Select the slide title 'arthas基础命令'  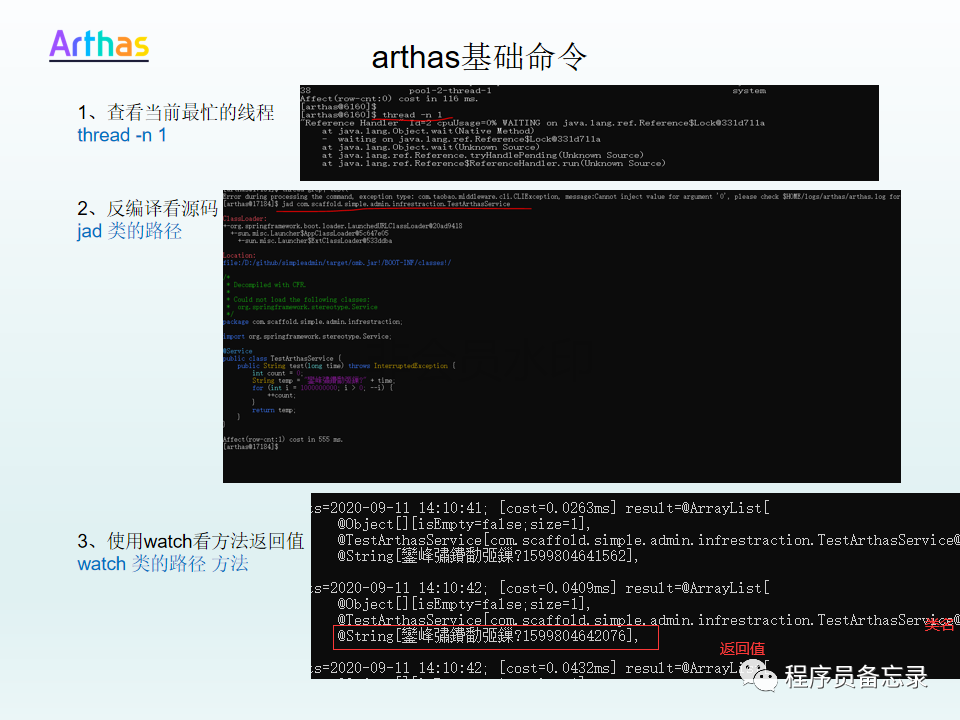[x=479, y=58]
